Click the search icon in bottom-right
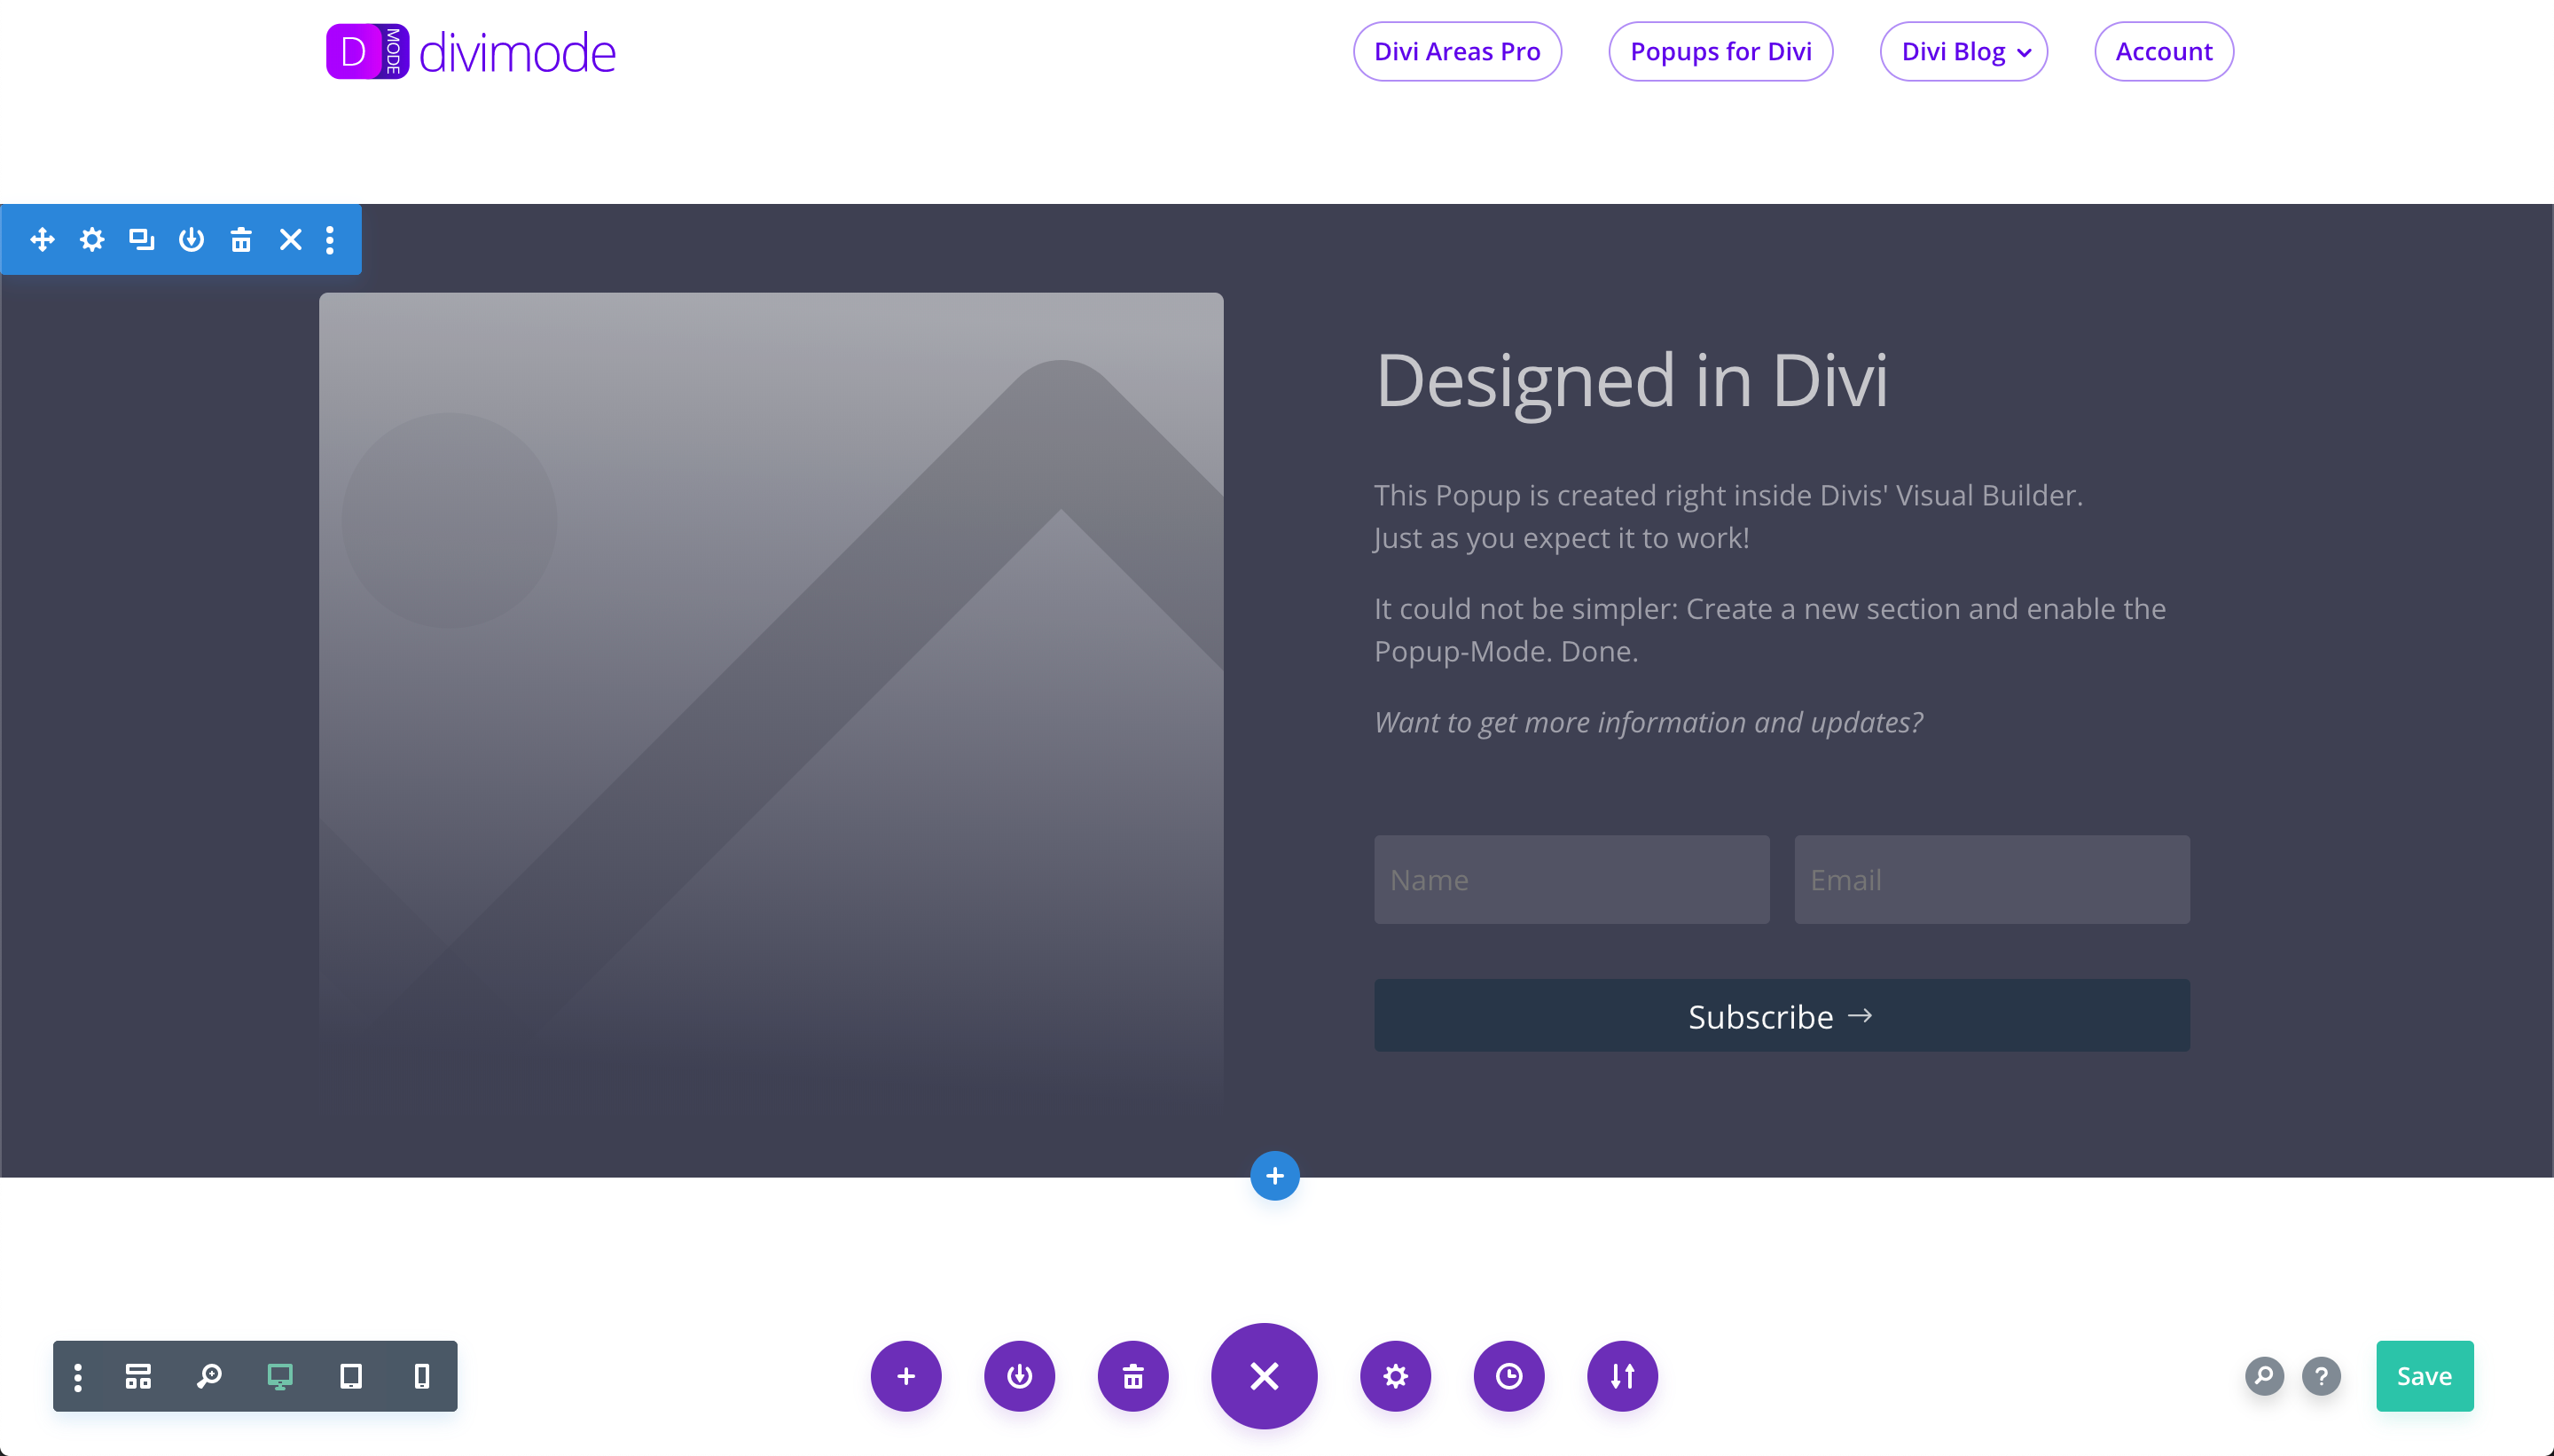The width and height of the screenshot is (2554, 1456). [2265, 1375]
